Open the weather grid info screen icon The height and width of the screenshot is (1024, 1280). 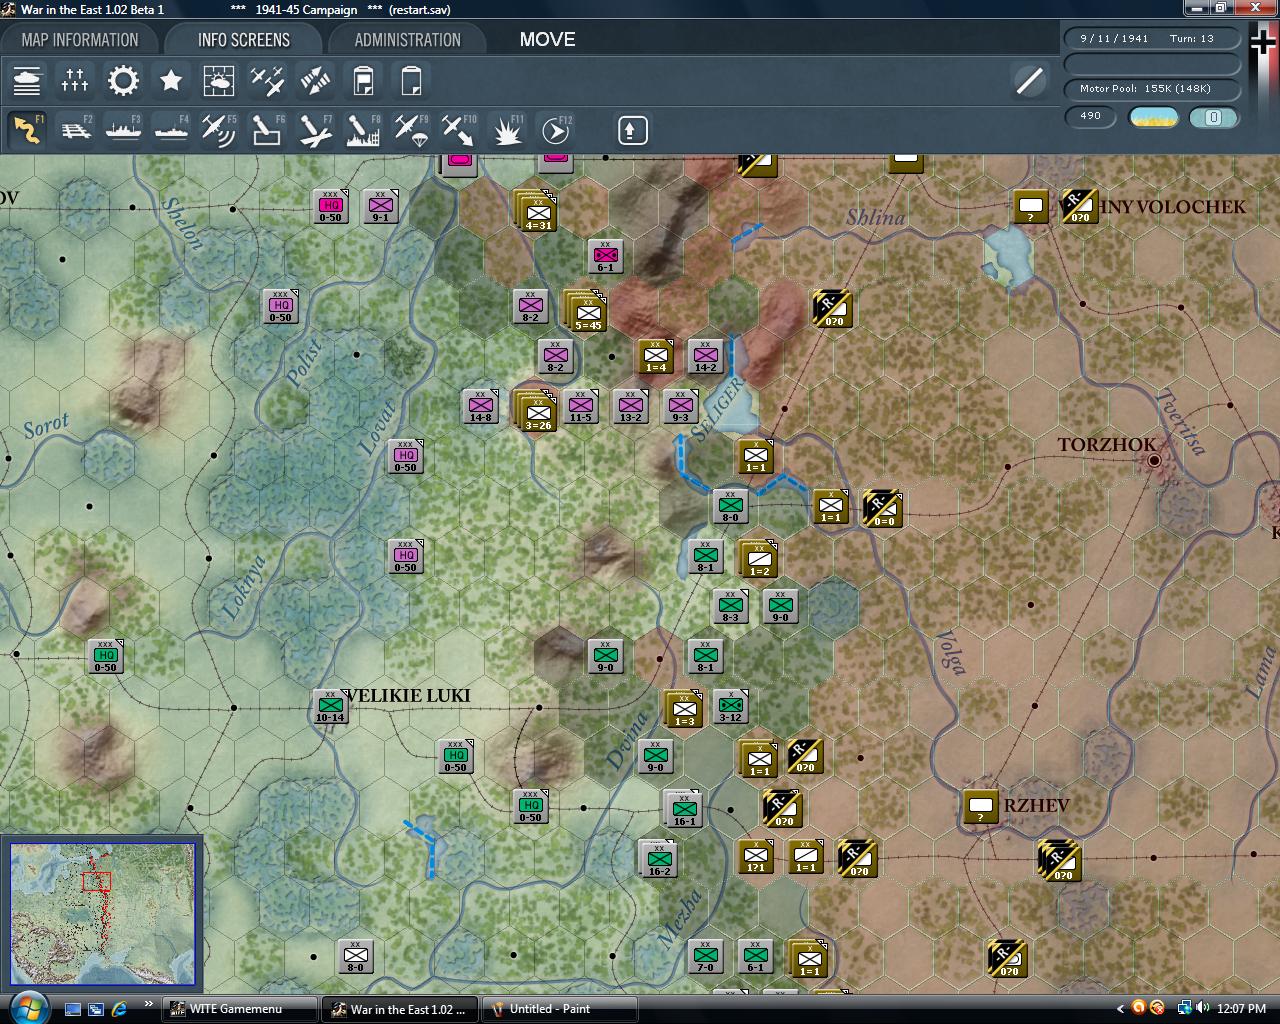coord(219,80)
